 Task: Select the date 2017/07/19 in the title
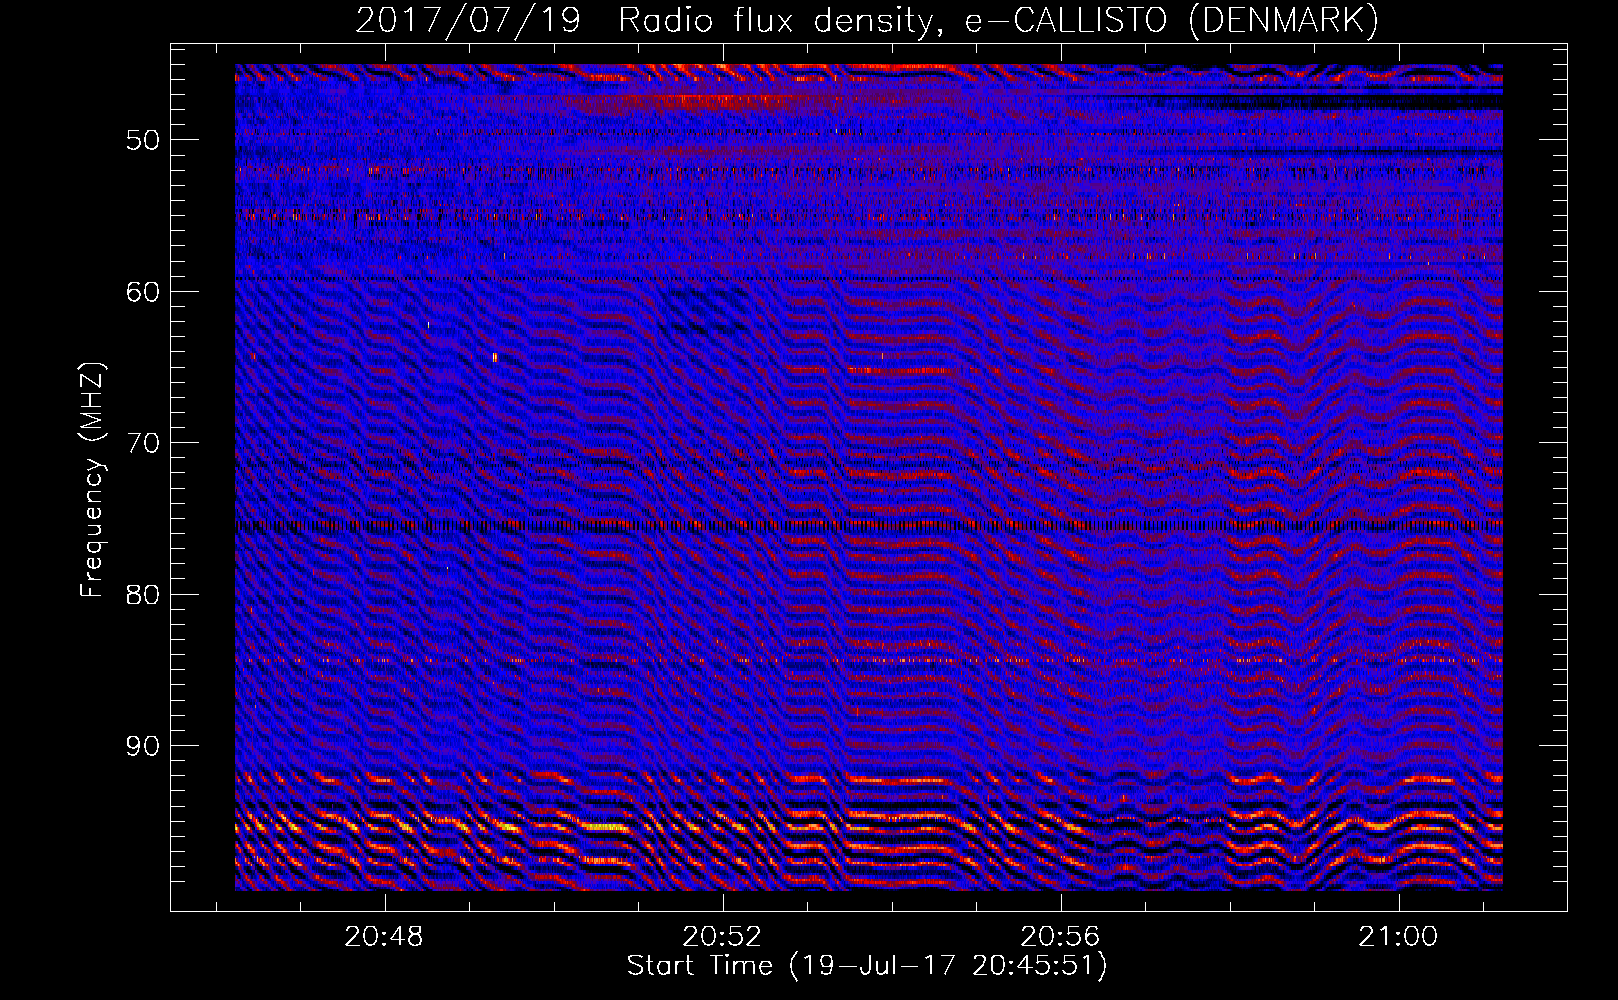468,20
